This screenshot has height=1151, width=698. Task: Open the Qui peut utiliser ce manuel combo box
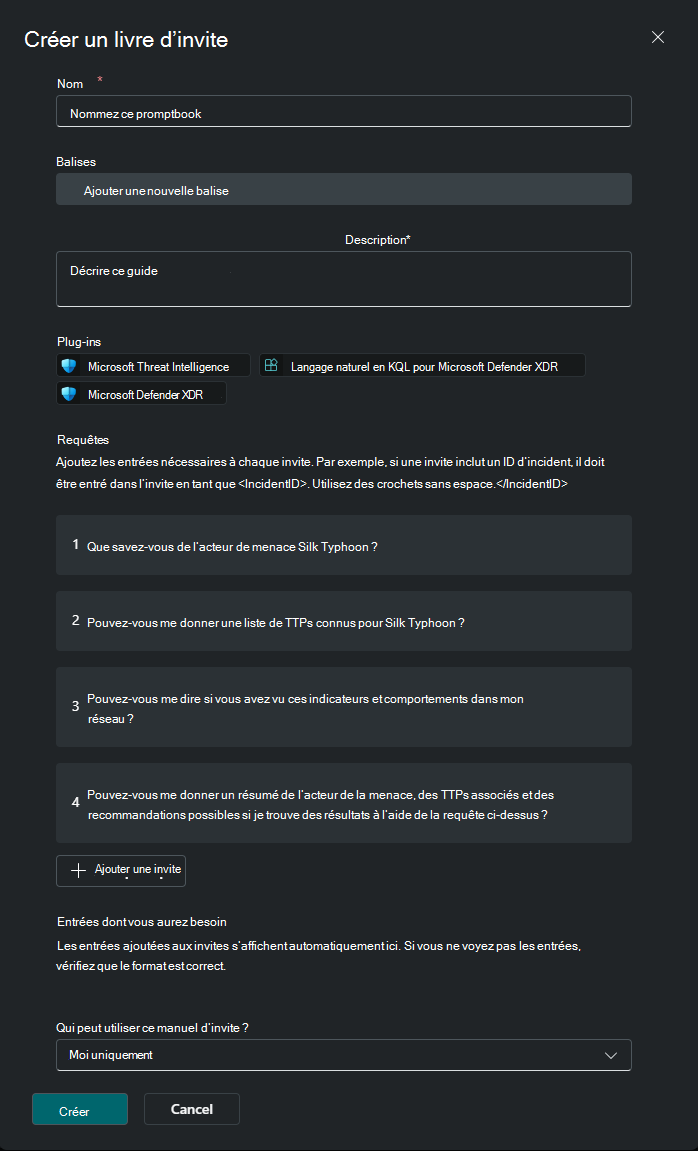click(x=343, y=1055)
